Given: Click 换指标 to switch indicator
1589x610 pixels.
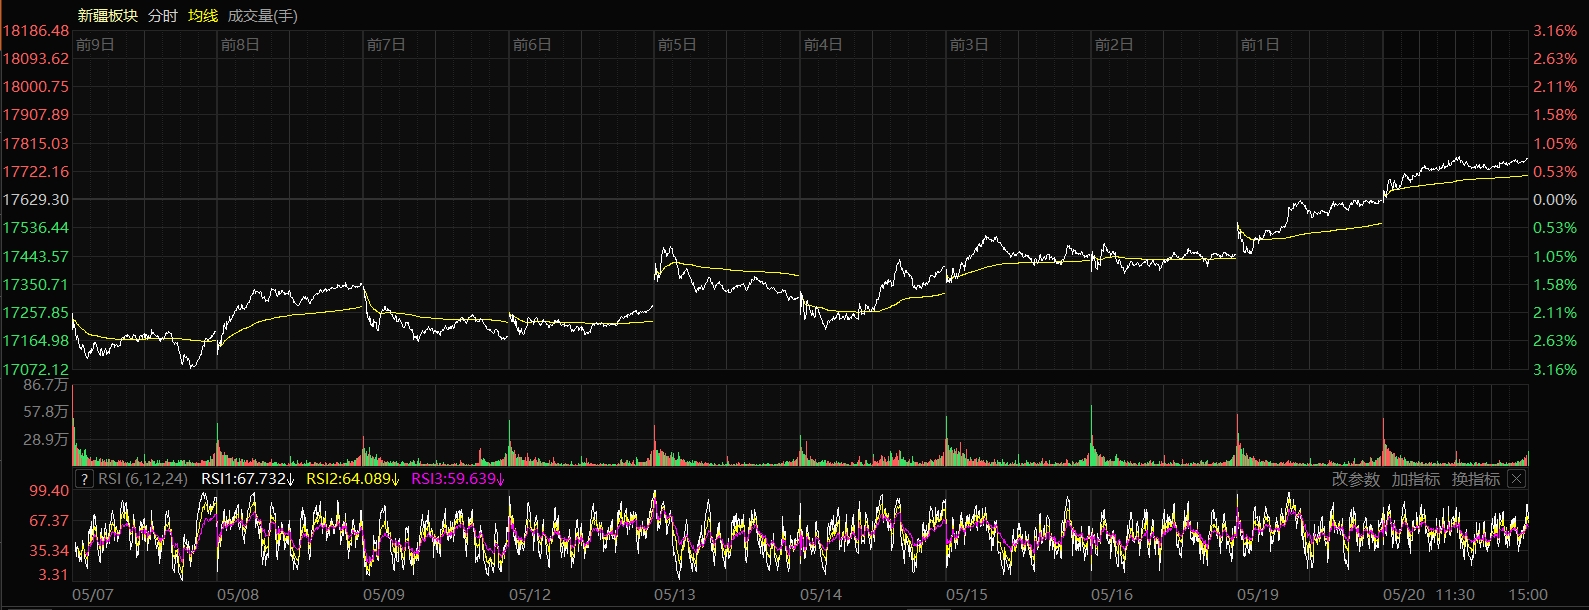Looking at the screenshot, I should [x=1475, y=479].
